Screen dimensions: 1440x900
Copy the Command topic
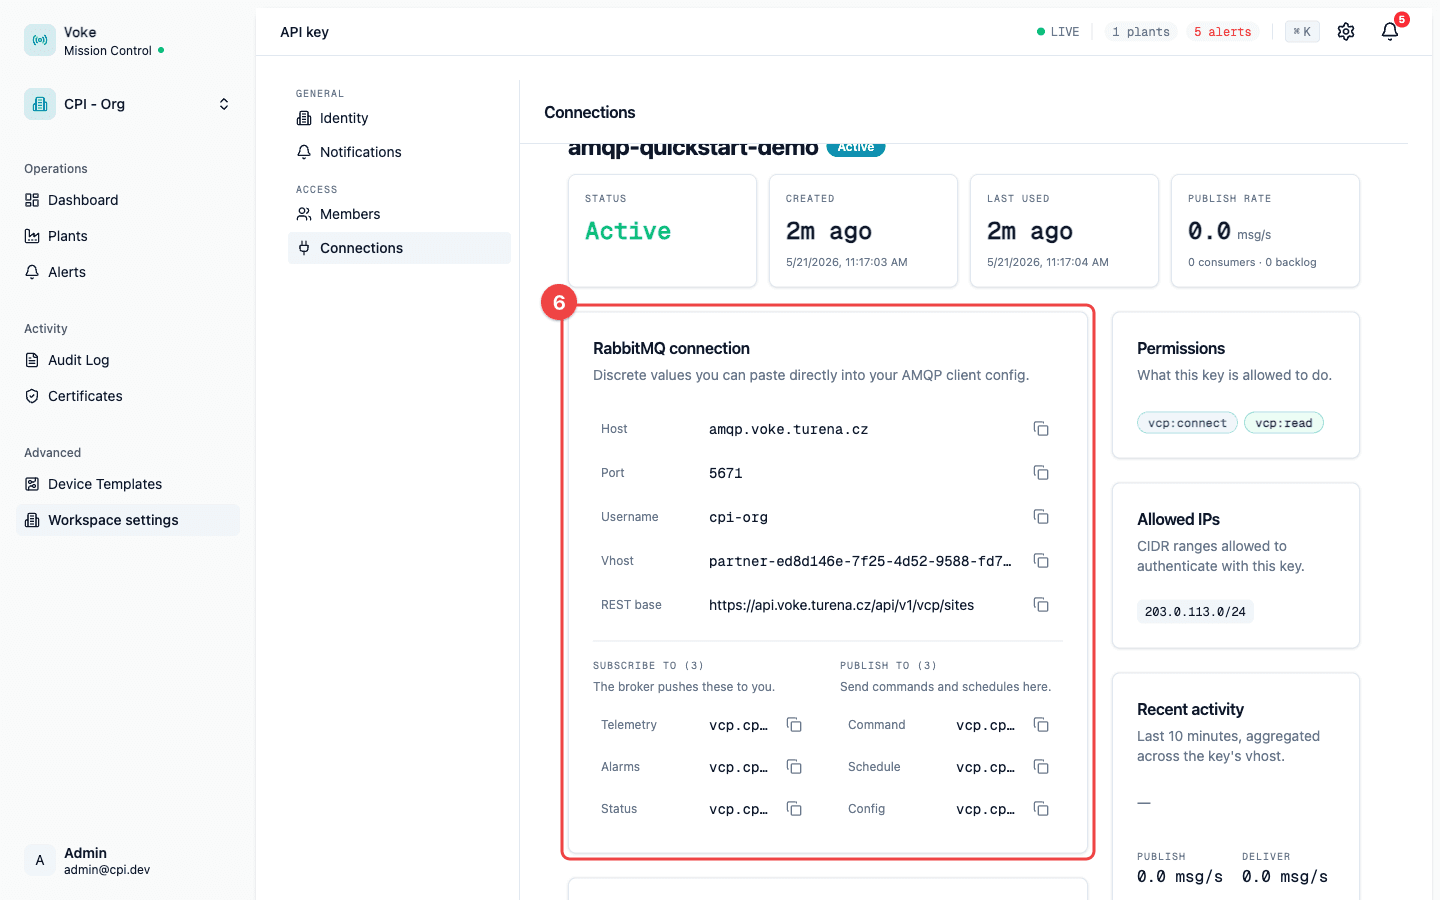(x=1041, y=725)
